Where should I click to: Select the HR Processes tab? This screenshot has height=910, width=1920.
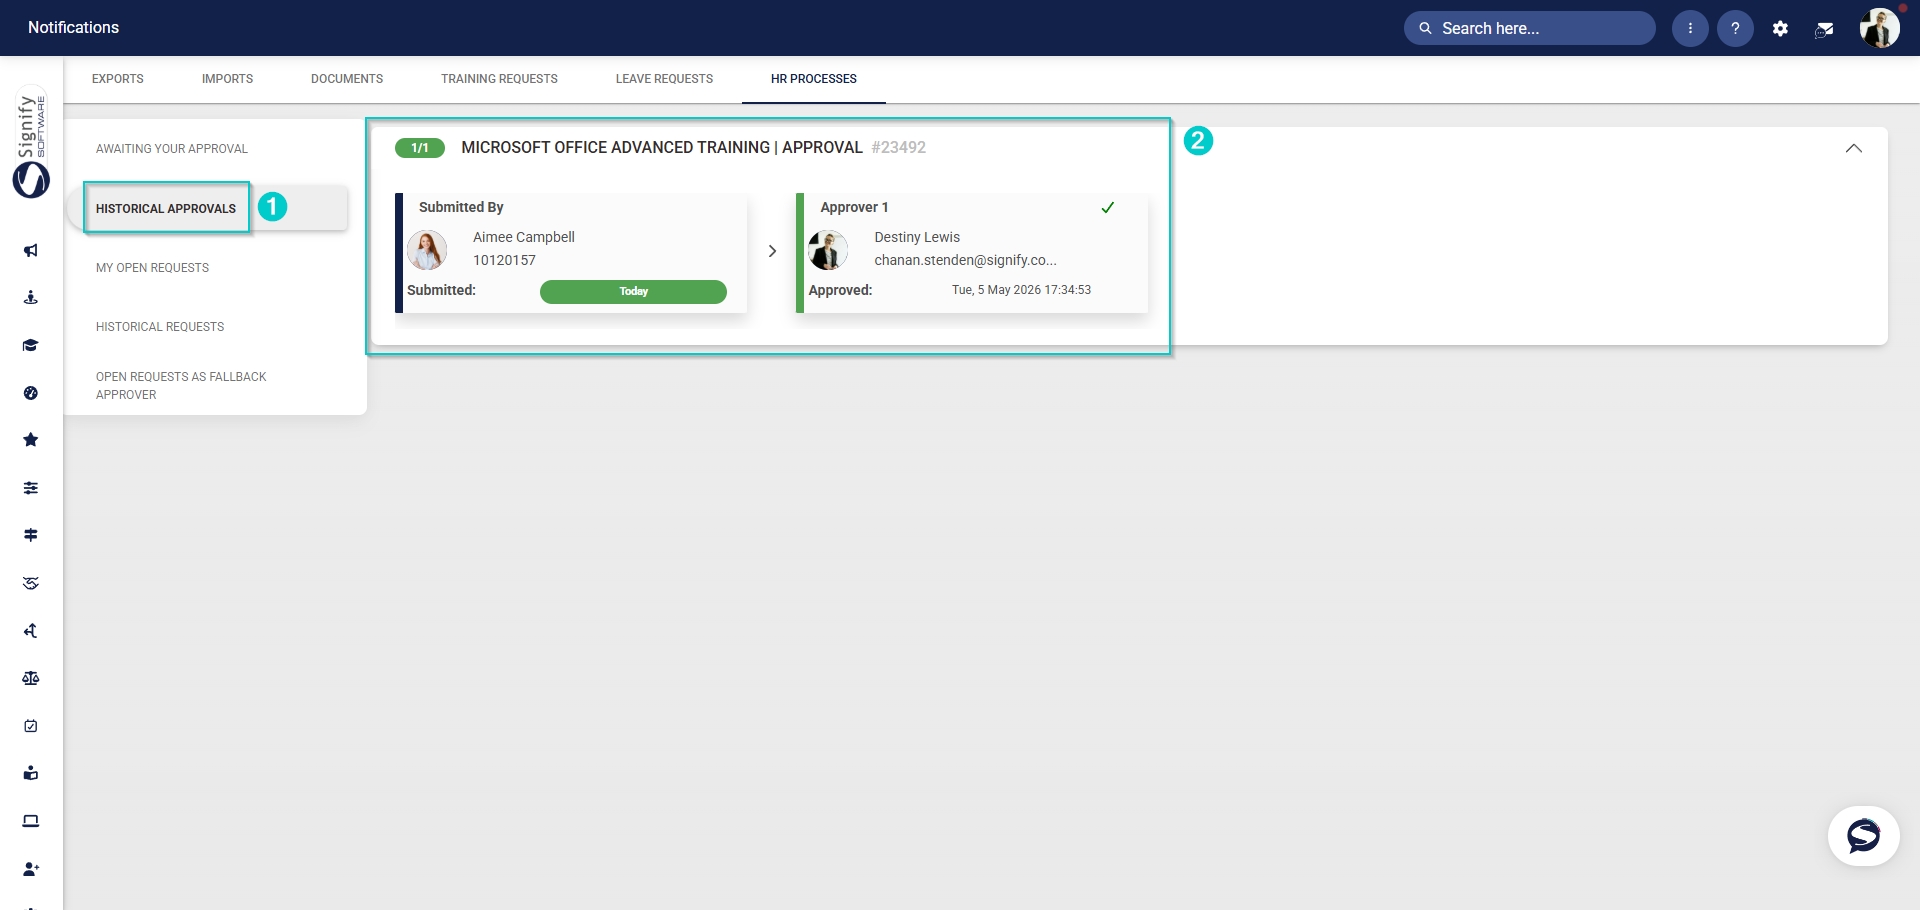tap(814, 79)
